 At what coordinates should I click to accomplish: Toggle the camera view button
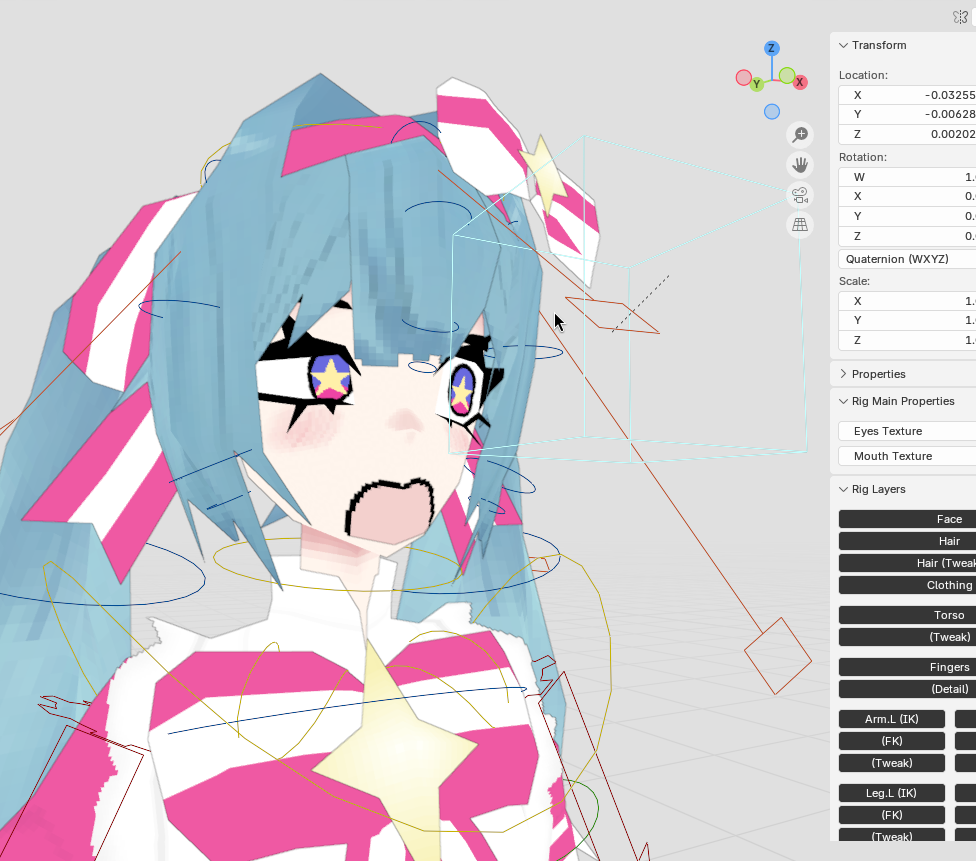[800, 195]
